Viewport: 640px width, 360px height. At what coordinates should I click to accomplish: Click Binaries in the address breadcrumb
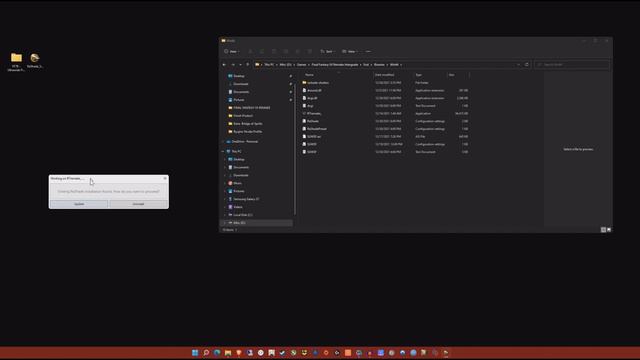(x=379, y=64)
